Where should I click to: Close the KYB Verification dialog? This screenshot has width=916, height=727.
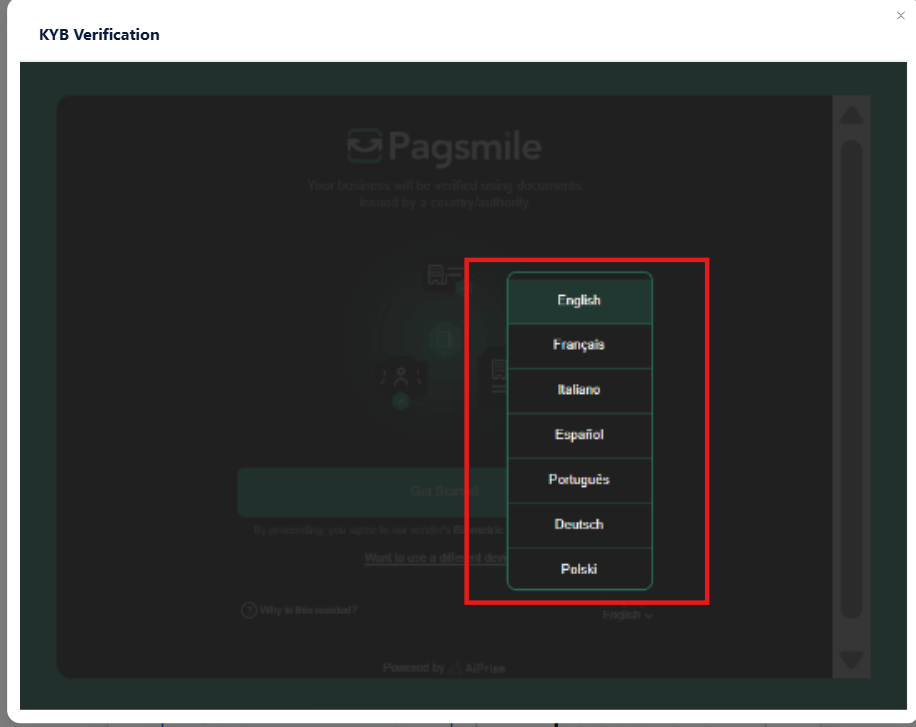click(901, 16)
